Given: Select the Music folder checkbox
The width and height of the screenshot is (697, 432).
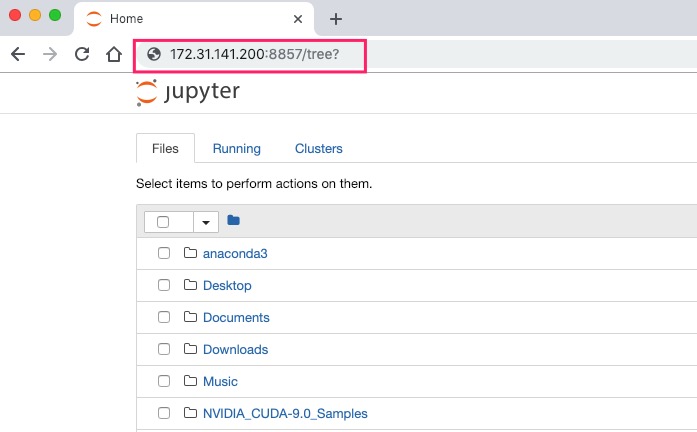Looking at the screenshot, I should pyautogui.click(x=164, y=381).
